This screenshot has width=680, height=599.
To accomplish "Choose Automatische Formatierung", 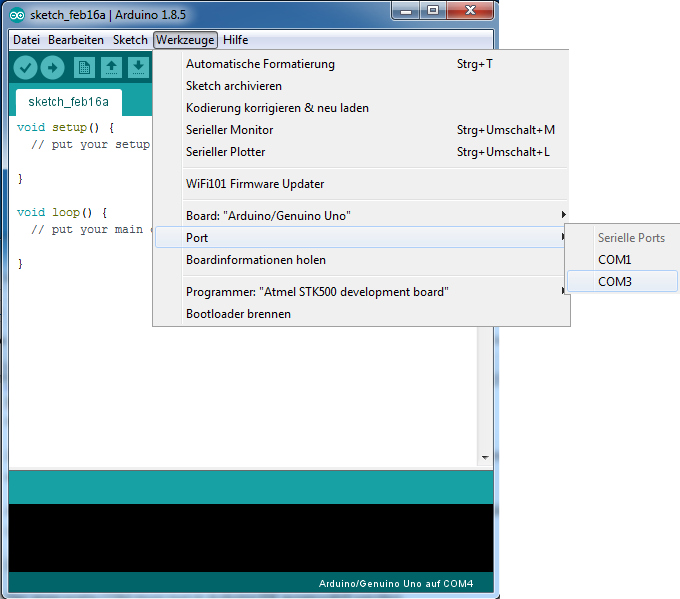I will pos(260,64).
